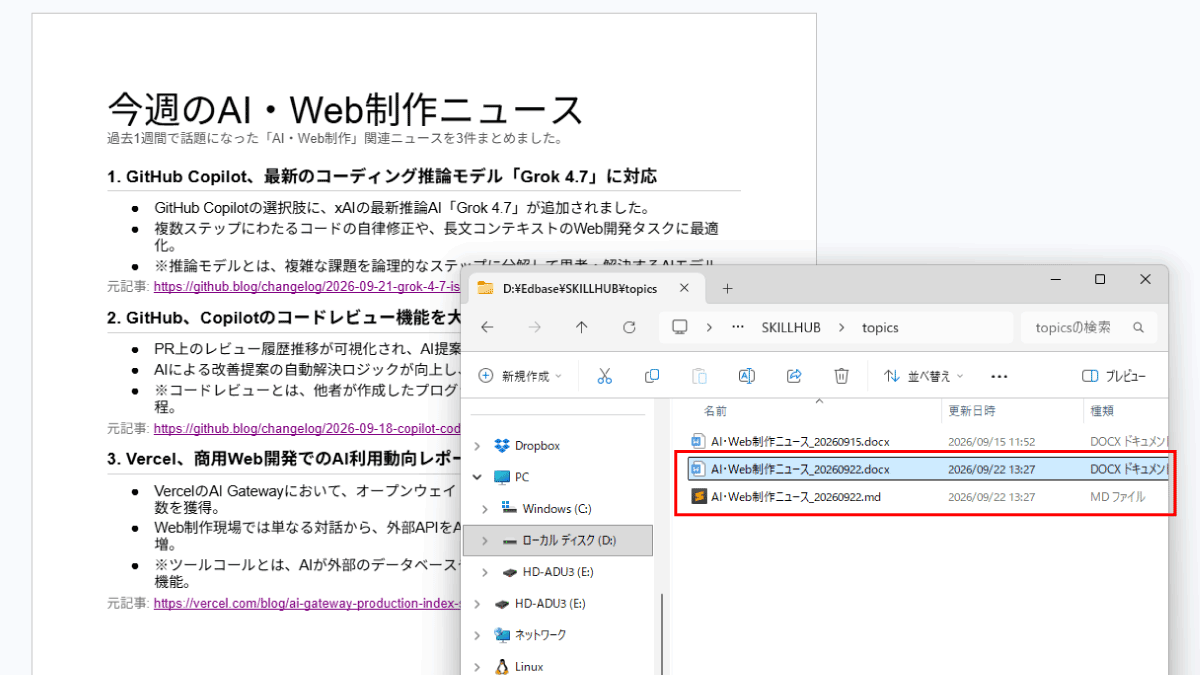The image size is (1200, 675).
Task: Click the Word icon of ニュース_20260915.docx
Action: pos(699,440)
